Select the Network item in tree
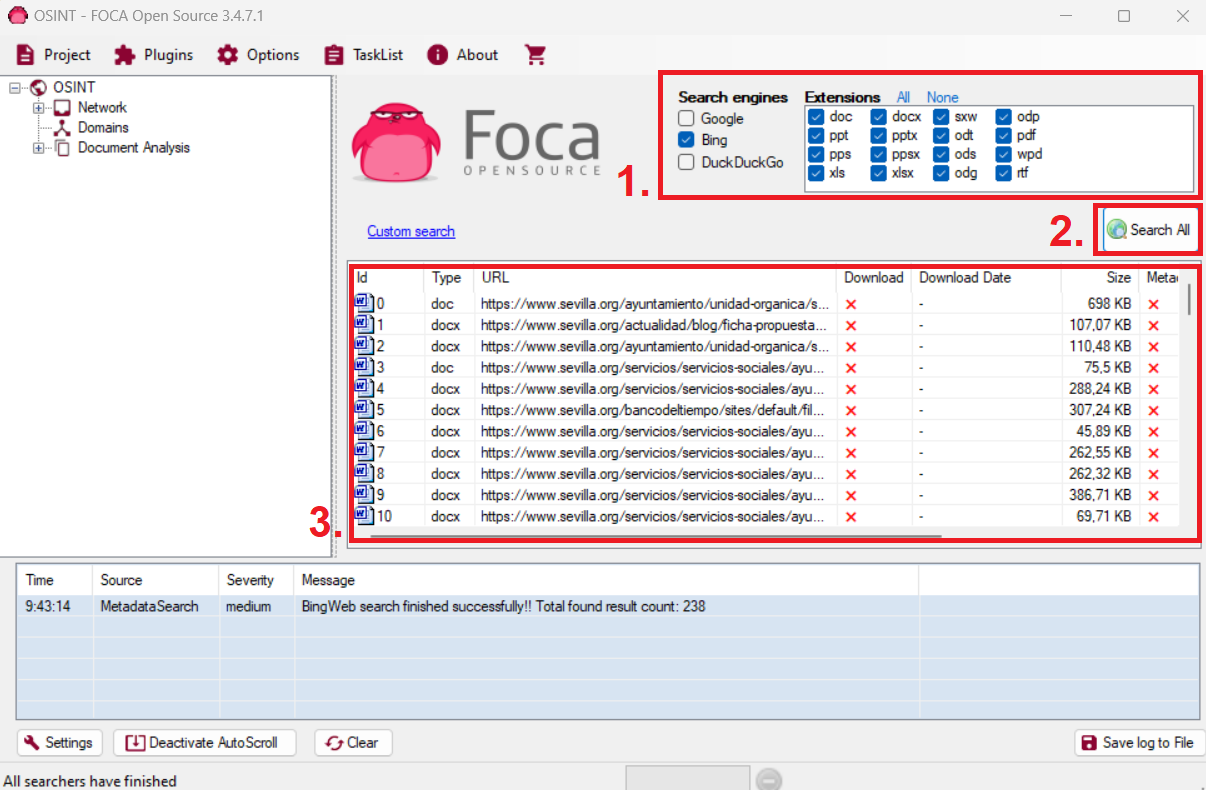The height and width of the screenshot is (790, 1206). (x=102, y=108)
